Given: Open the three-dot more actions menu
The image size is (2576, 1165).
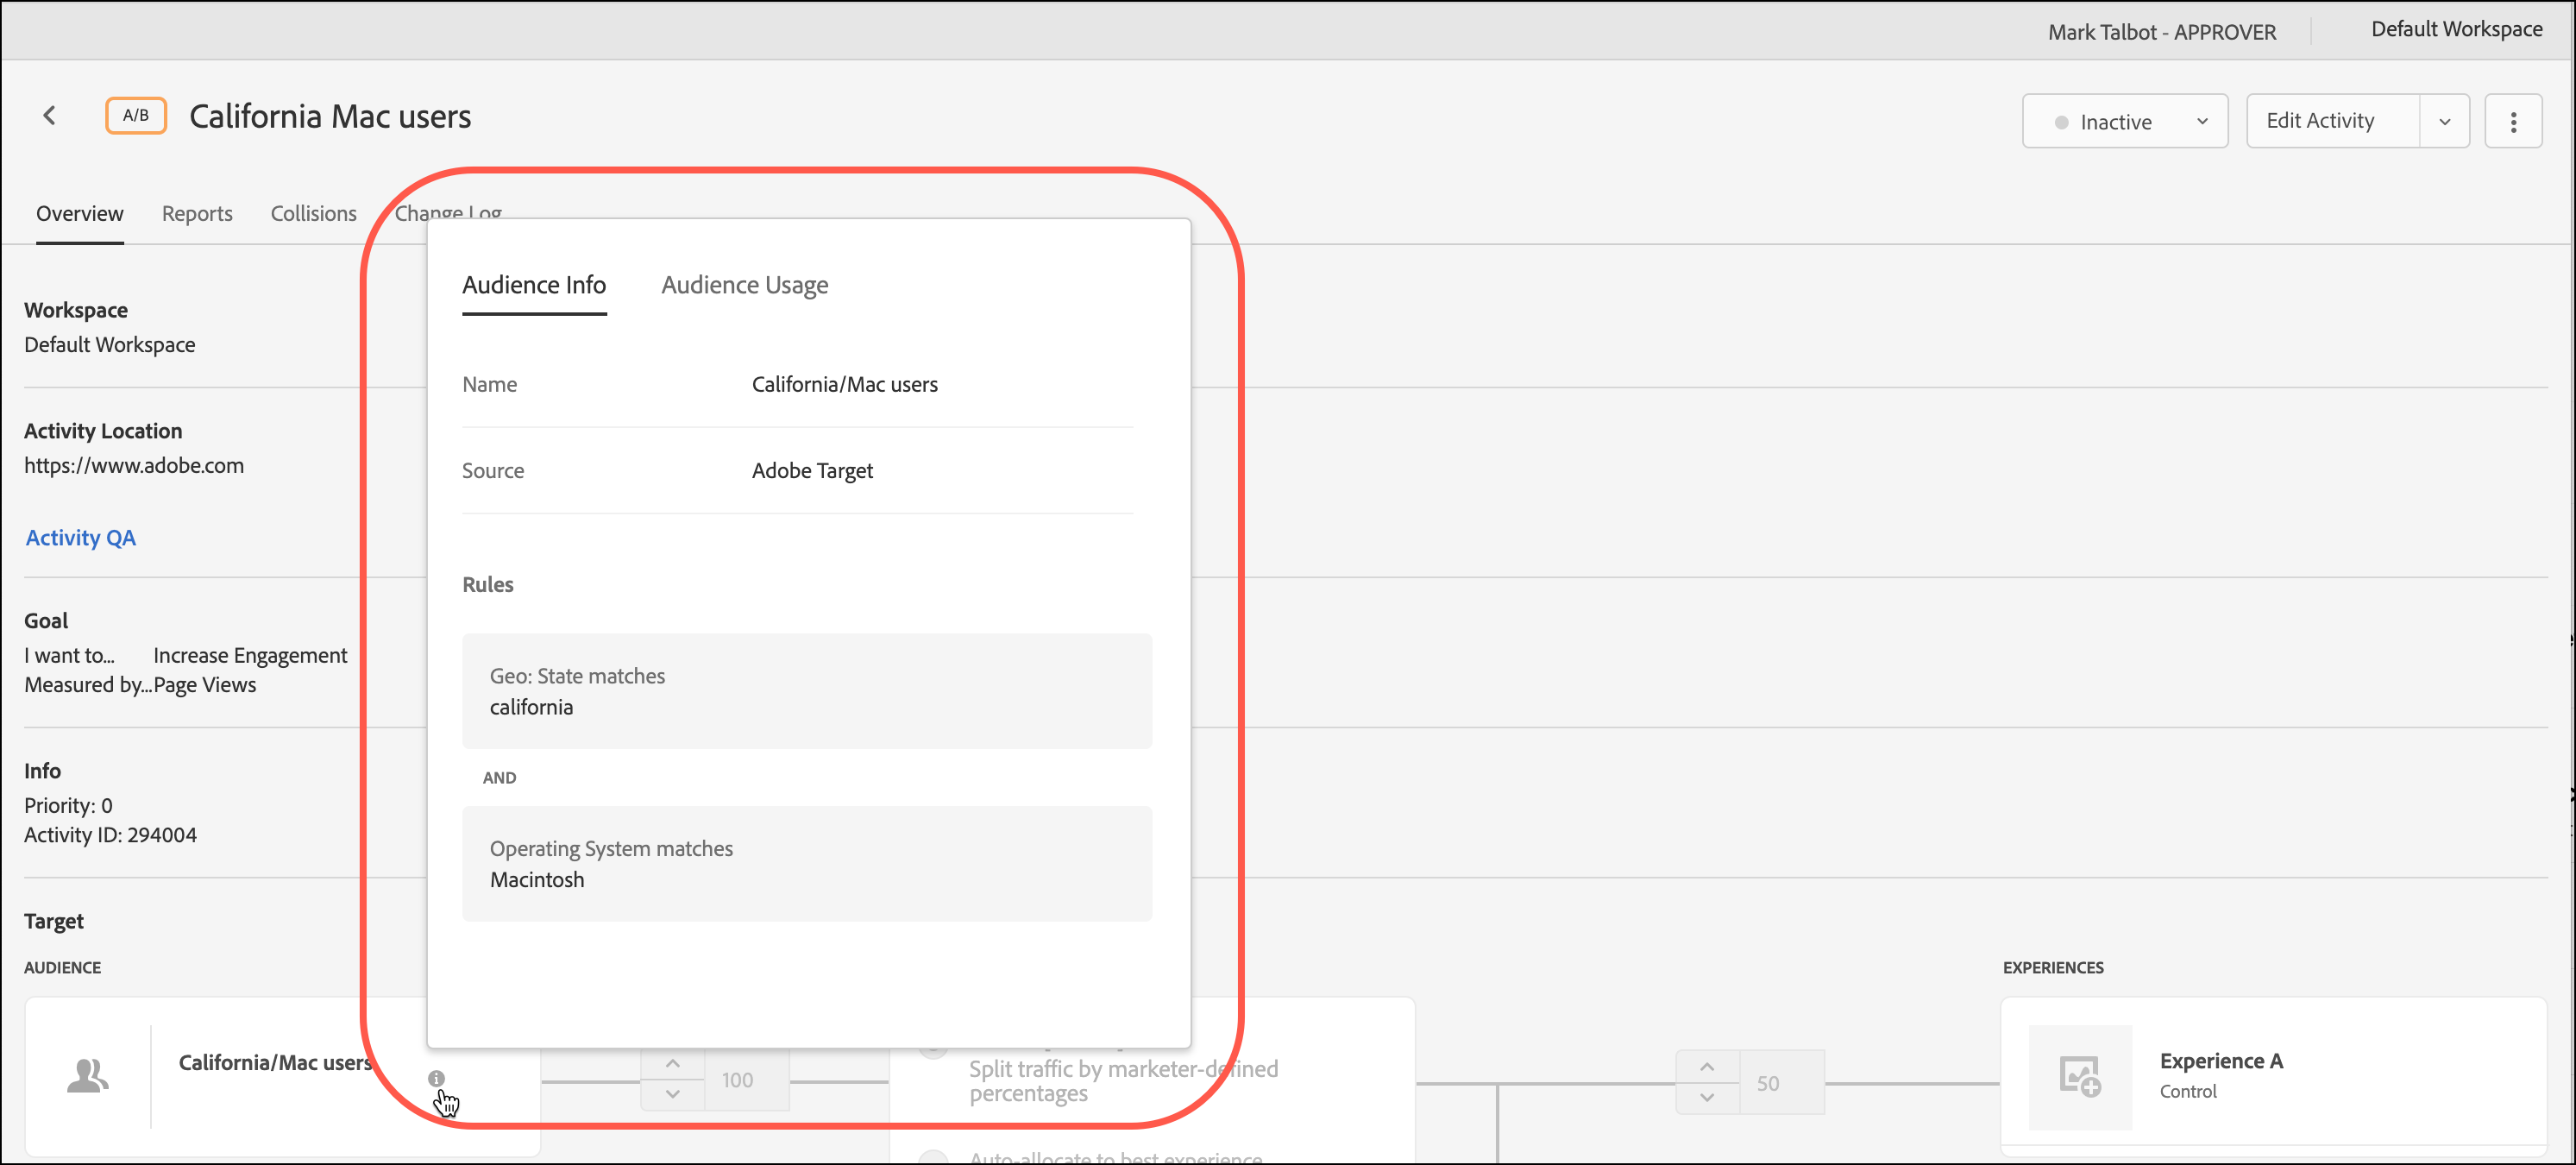Looking at the screenshot, I should (x=2512, y=122).
